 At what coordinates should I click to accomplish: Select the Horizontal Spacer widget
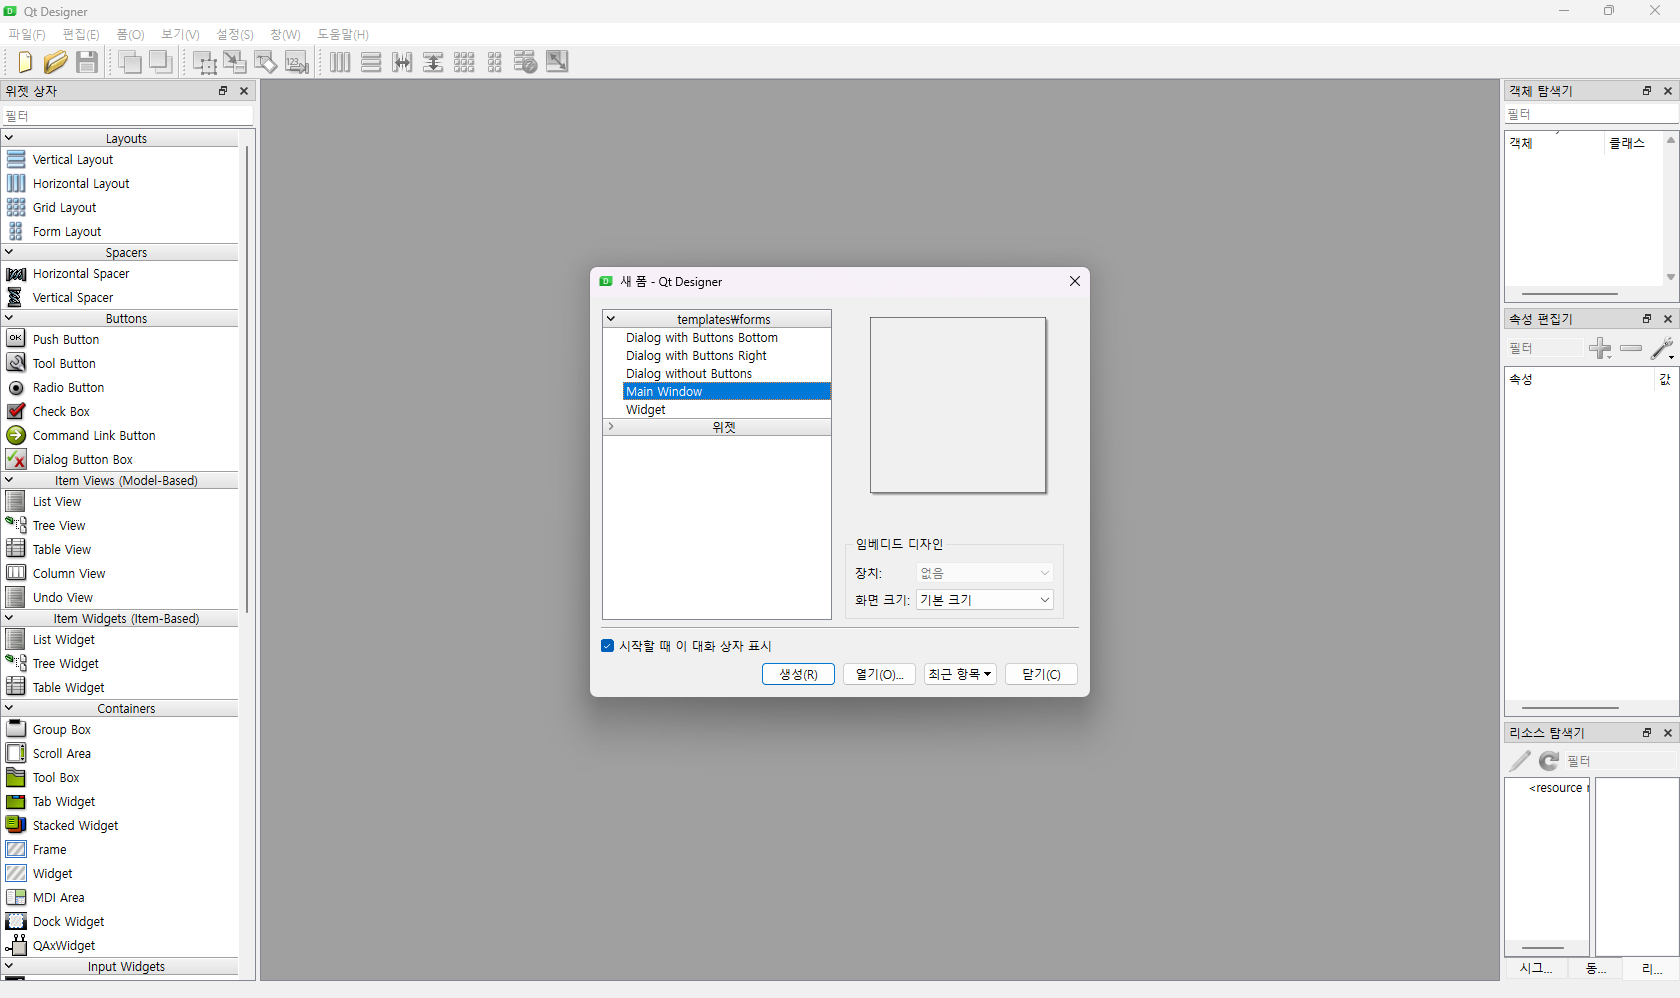(x=81, y=273)
